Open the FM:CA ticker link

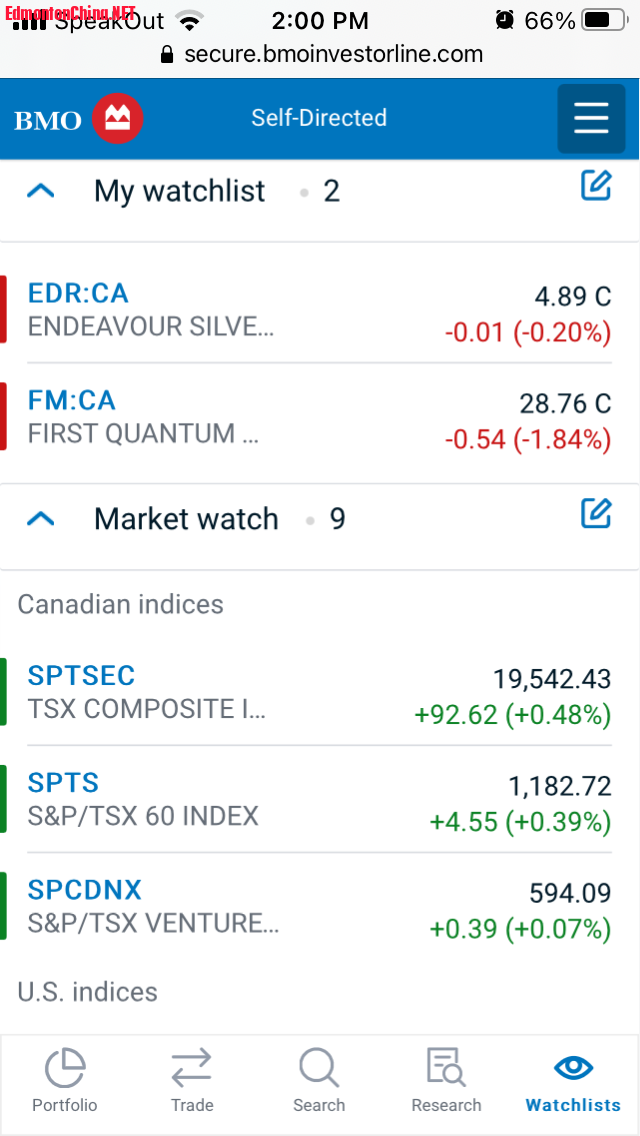tap(72, 400)
